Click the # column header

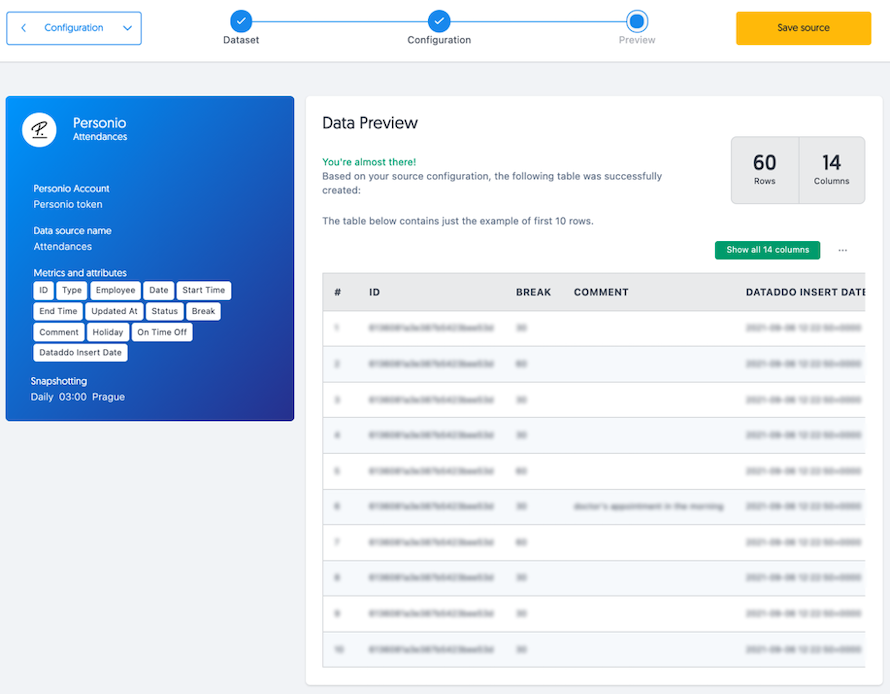pyautogui.click(x=338, y=292)
